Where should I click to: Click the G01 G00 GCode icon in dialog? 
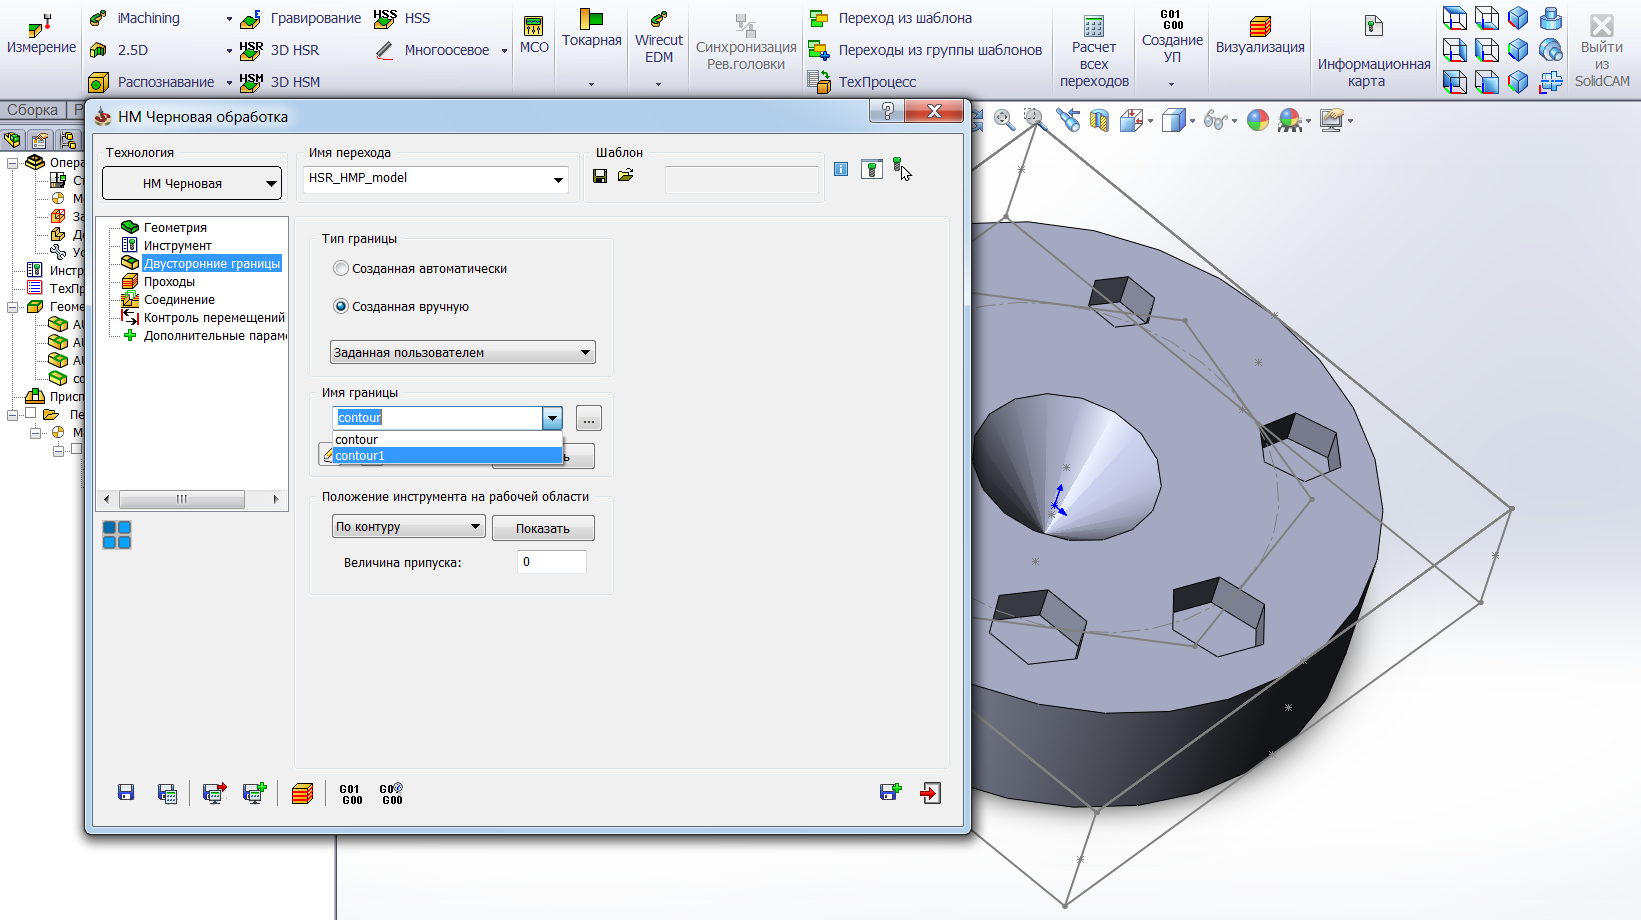click(x=351, y=794)
